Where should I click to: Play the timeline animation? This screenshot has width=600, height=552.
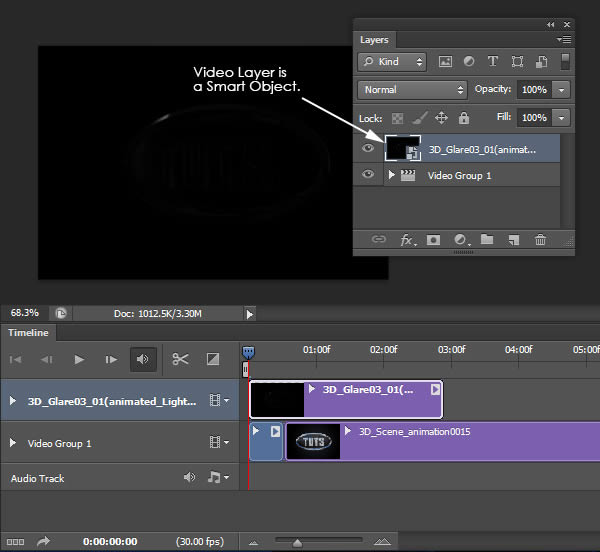(79, 360)
